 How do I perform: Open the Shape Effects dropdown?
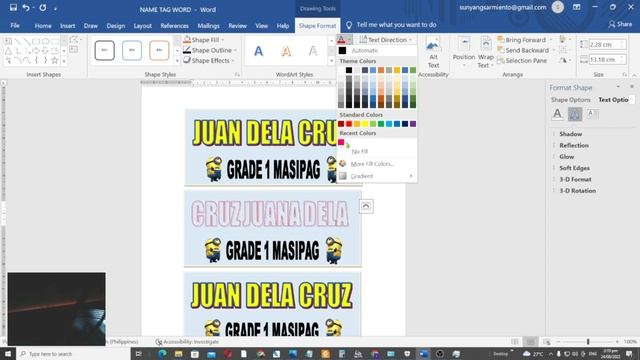point(209,60)
